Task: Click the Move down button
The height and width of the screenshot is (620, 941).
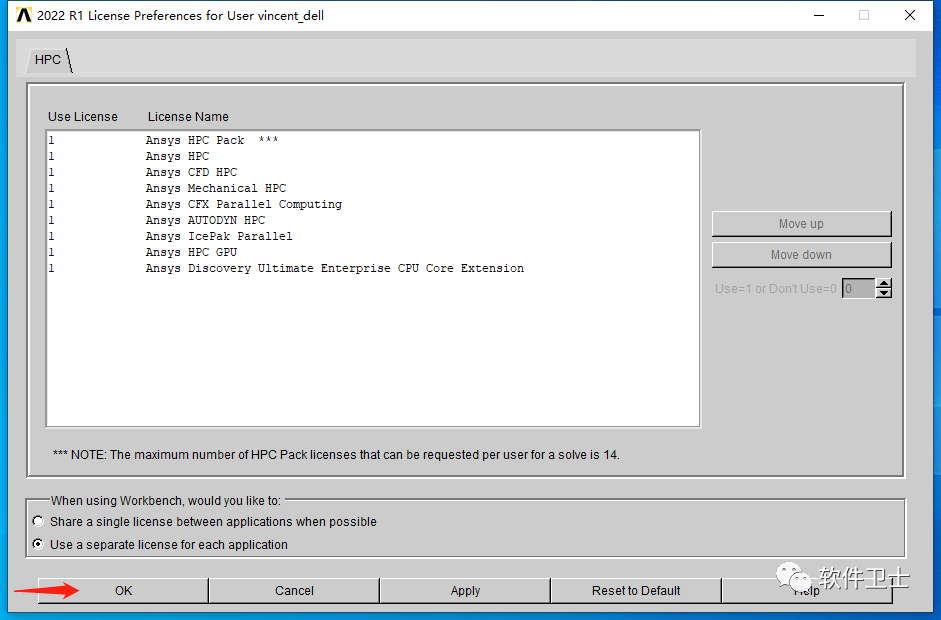Action: pos(801,255)
